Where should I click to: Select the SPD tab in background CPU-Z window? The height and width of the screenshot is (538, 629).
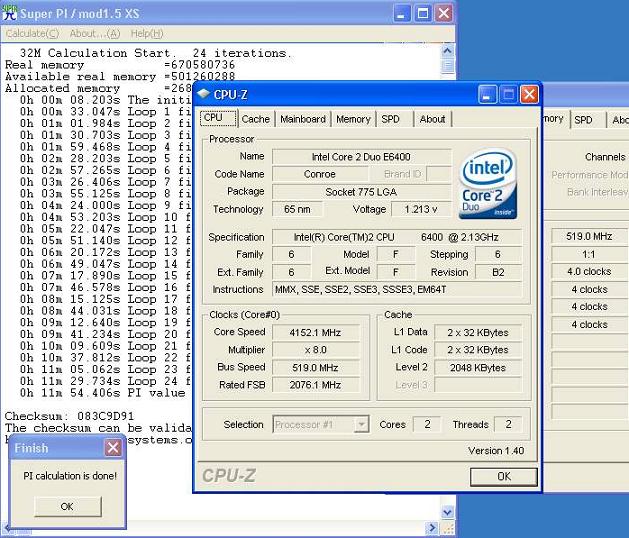pyautogui.click(x=583, y=120)
